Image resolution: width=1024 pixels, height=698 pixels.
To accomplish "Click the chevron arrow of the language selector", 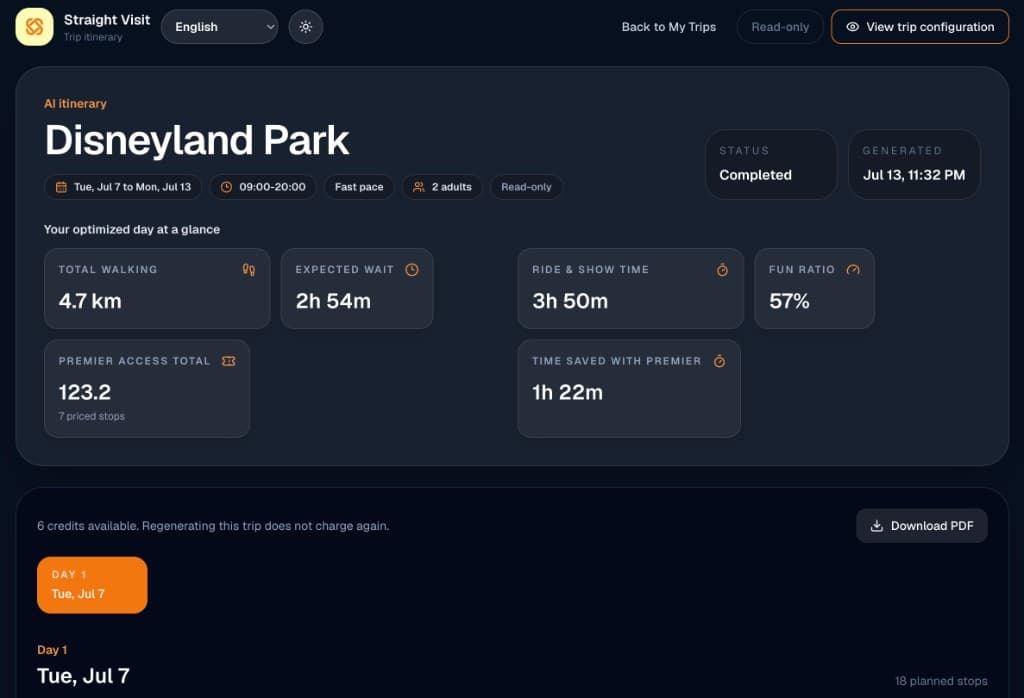I will tap(270, 27).
